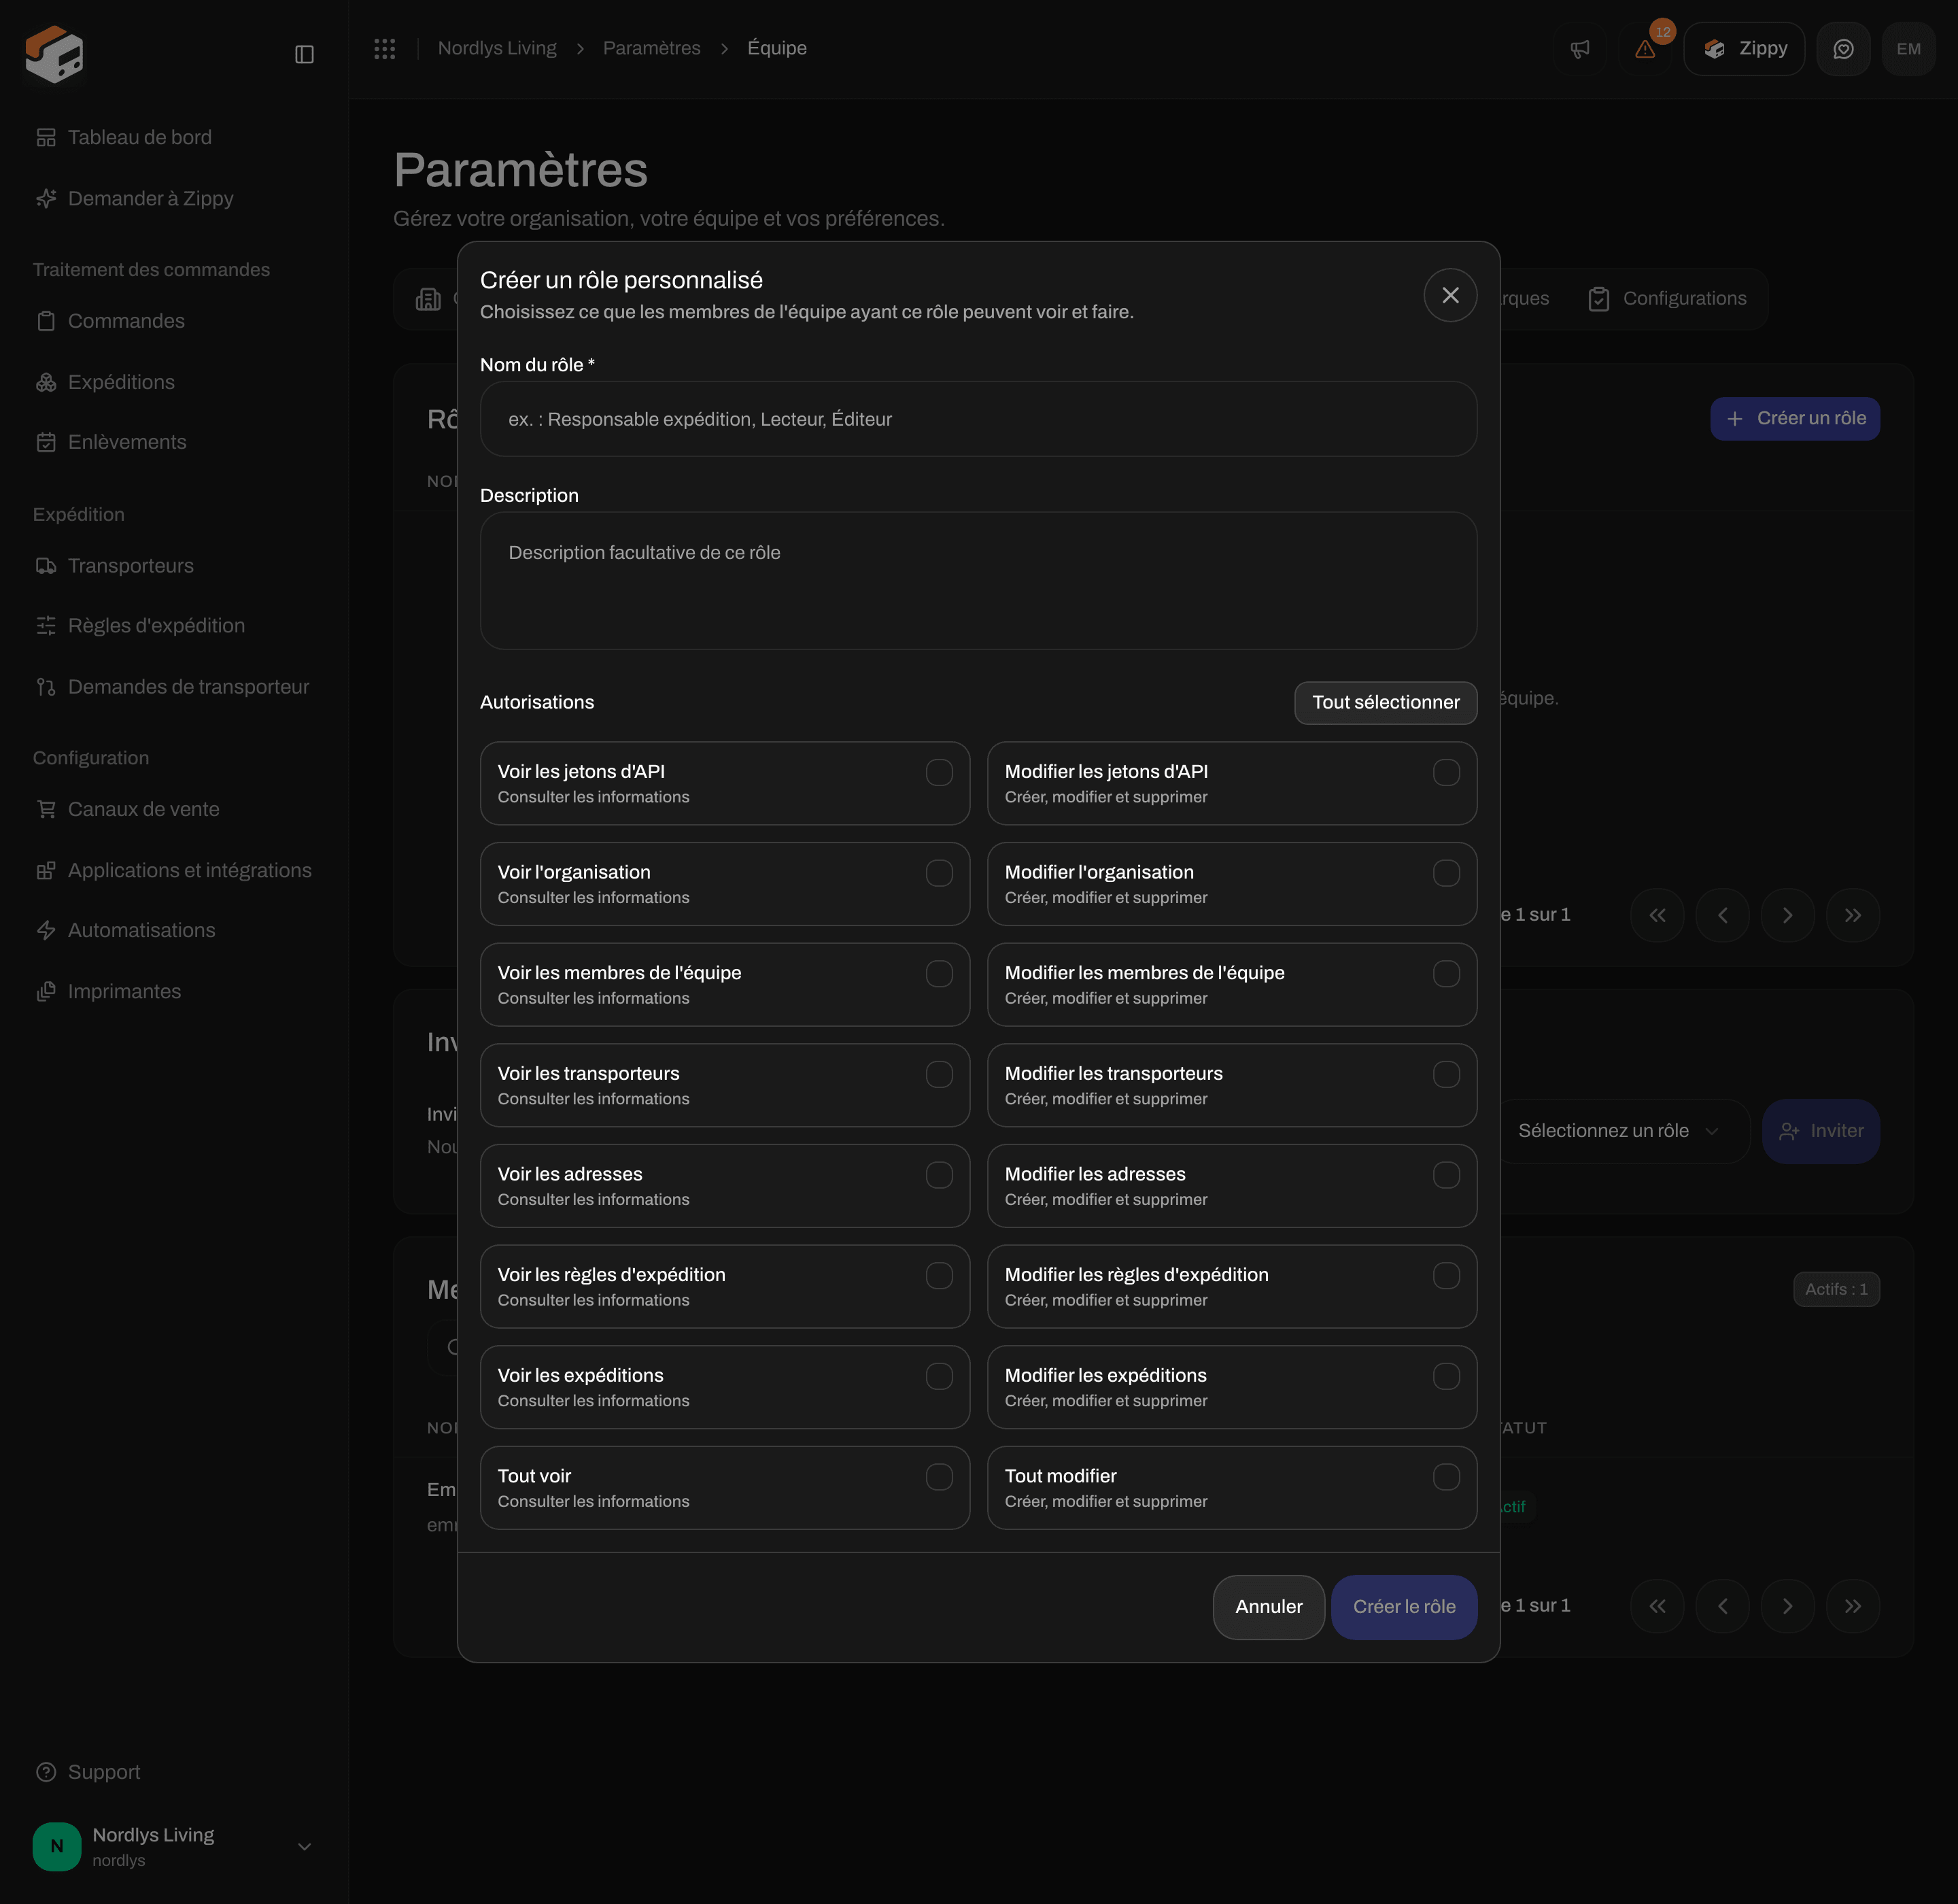Screen dimensions: 1958x1904
Task: Go to next page in roles pagination
Action: click(1788, 915)
